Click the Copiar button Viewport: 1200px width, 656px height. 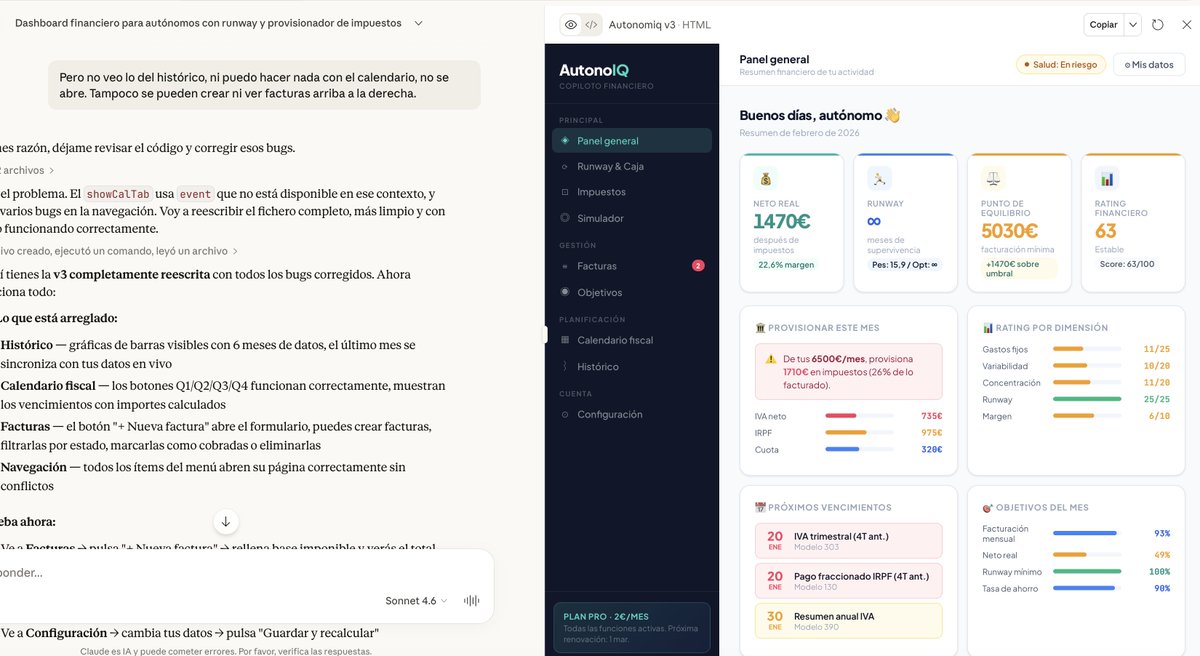[x=1103, y=25]
